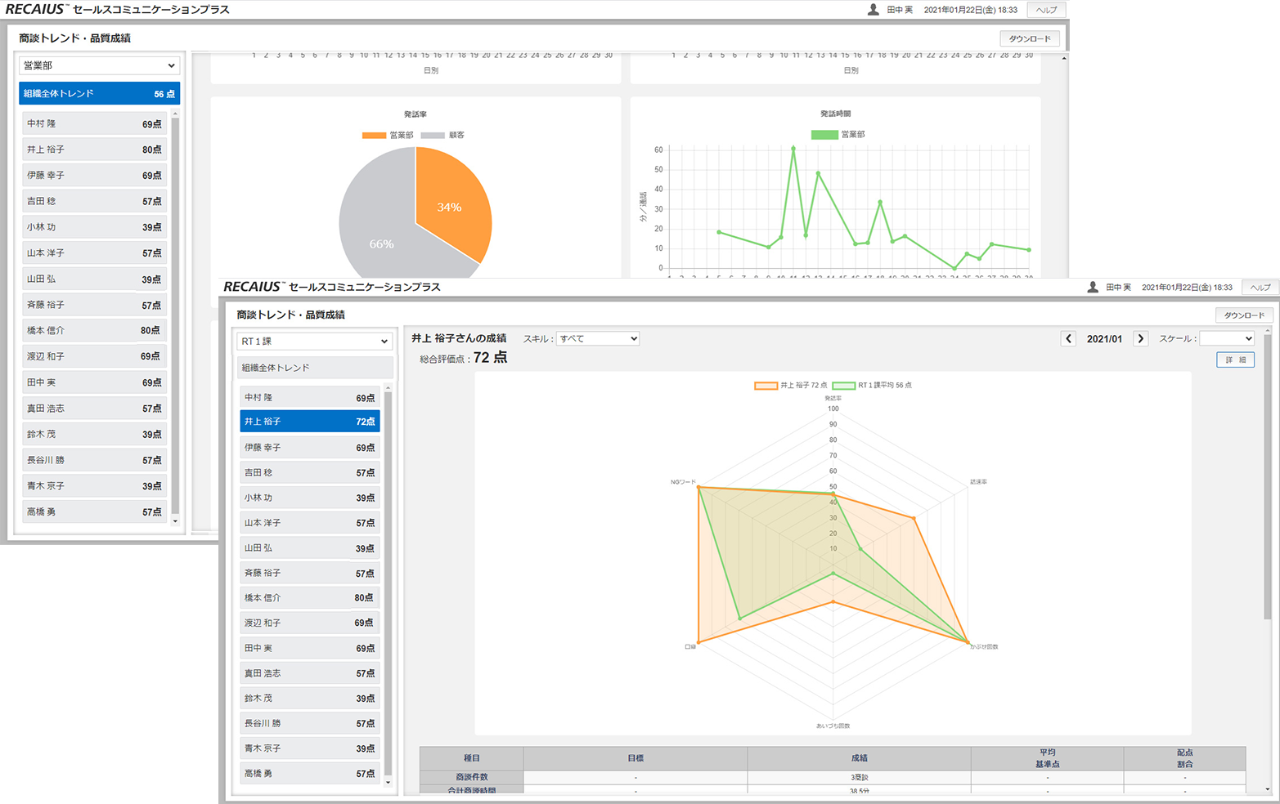Viewport: 1280px width, 804px height.
Task: Click the ヘルプ button in the front window
Action: coord(1260,287)
